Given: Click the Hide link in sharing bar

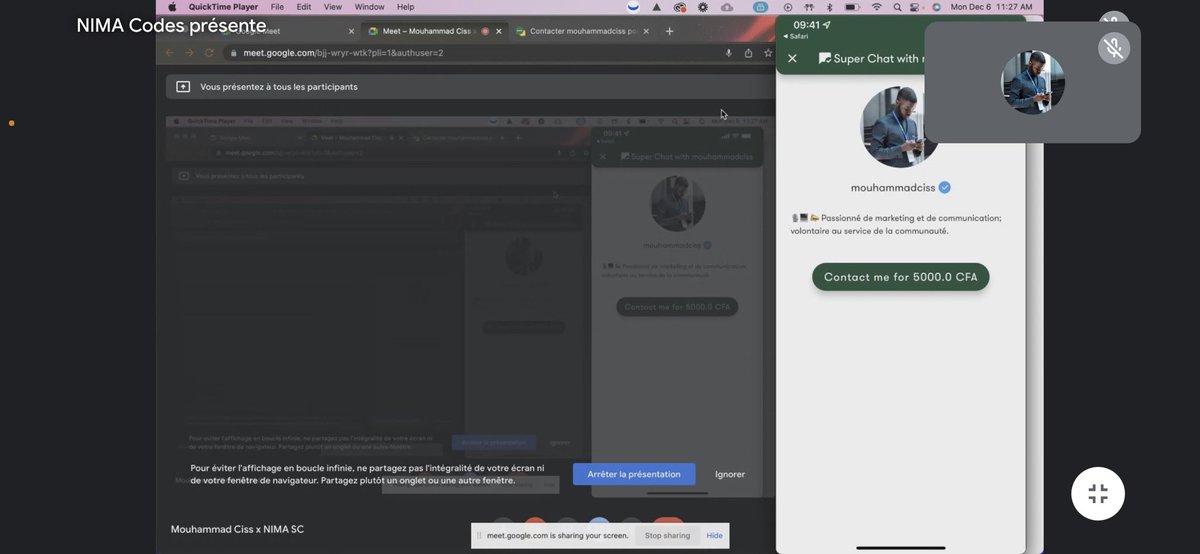Looking at the screenshot, I should click(x=714, y=535).
